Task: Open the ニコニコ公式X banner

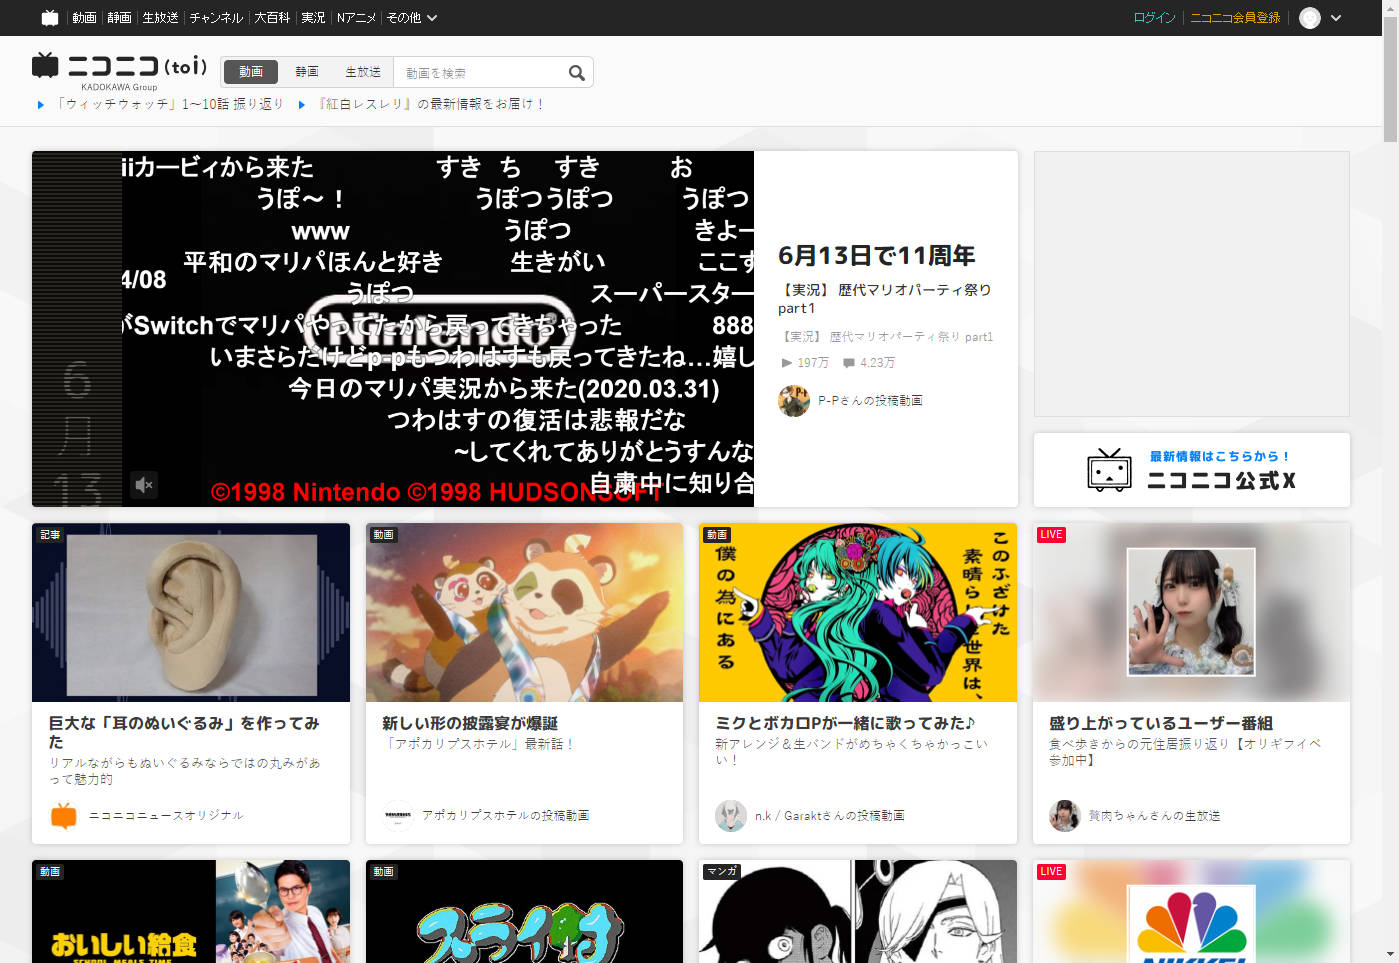Action: coord(1192,470)
